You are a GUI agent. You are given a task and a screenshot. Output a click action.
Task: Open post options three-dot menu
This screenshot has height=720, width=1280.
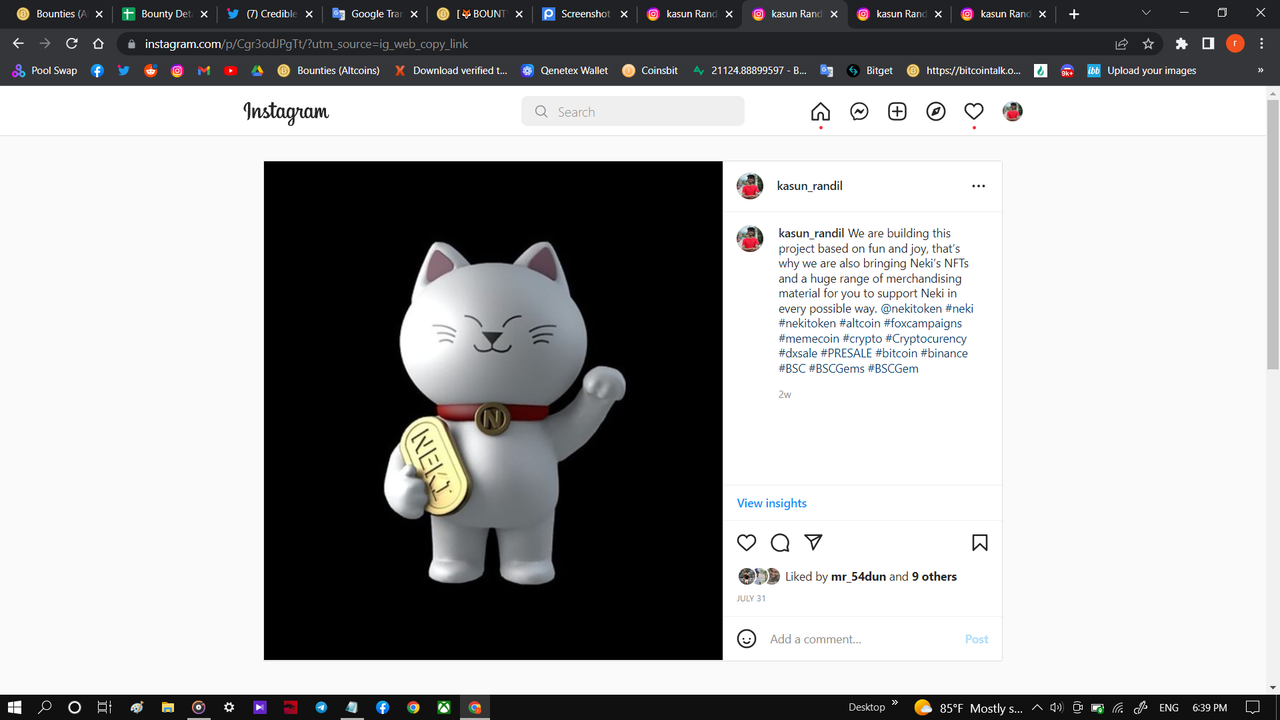(978, 186)
